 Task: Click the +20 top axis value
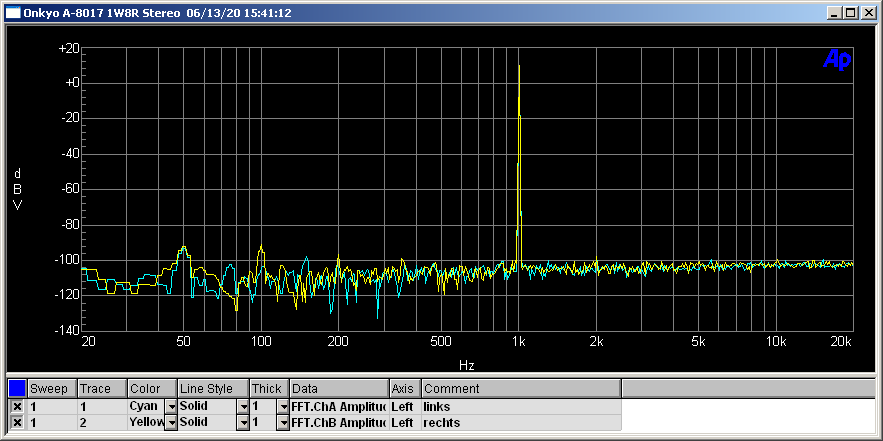click(69, 48)
